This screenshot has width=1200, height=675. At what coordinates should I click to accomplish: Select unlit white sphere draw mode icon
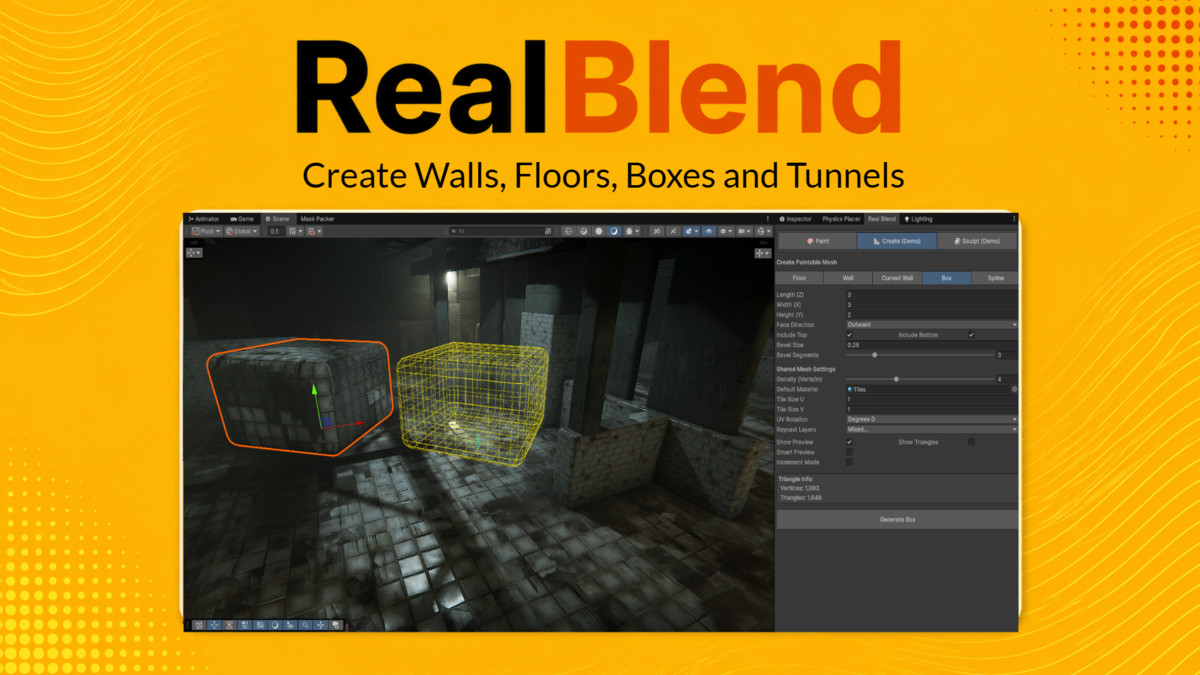click(599, 231)
